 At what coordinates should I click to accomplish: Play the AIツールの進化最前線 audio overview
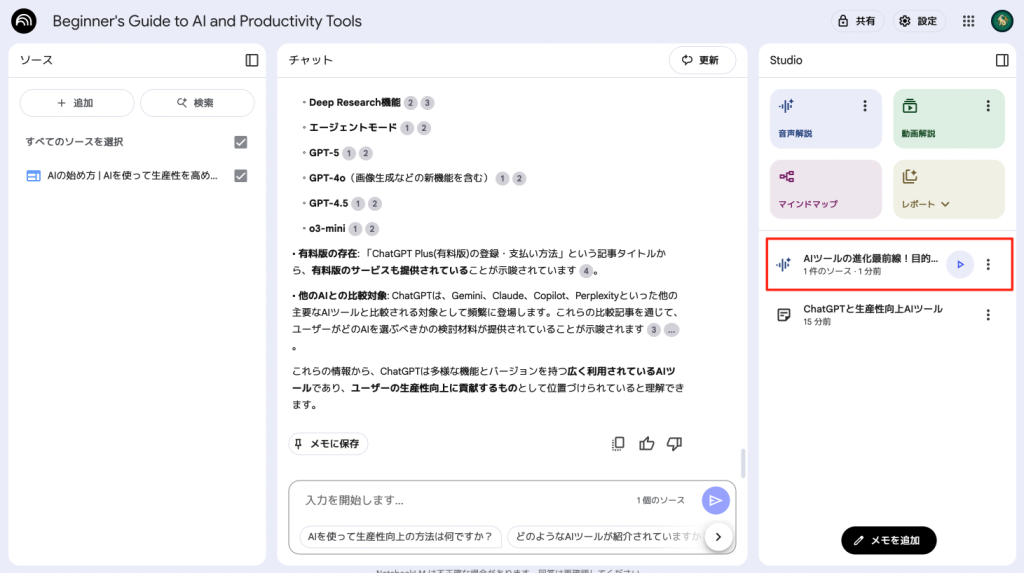point(959,264)
